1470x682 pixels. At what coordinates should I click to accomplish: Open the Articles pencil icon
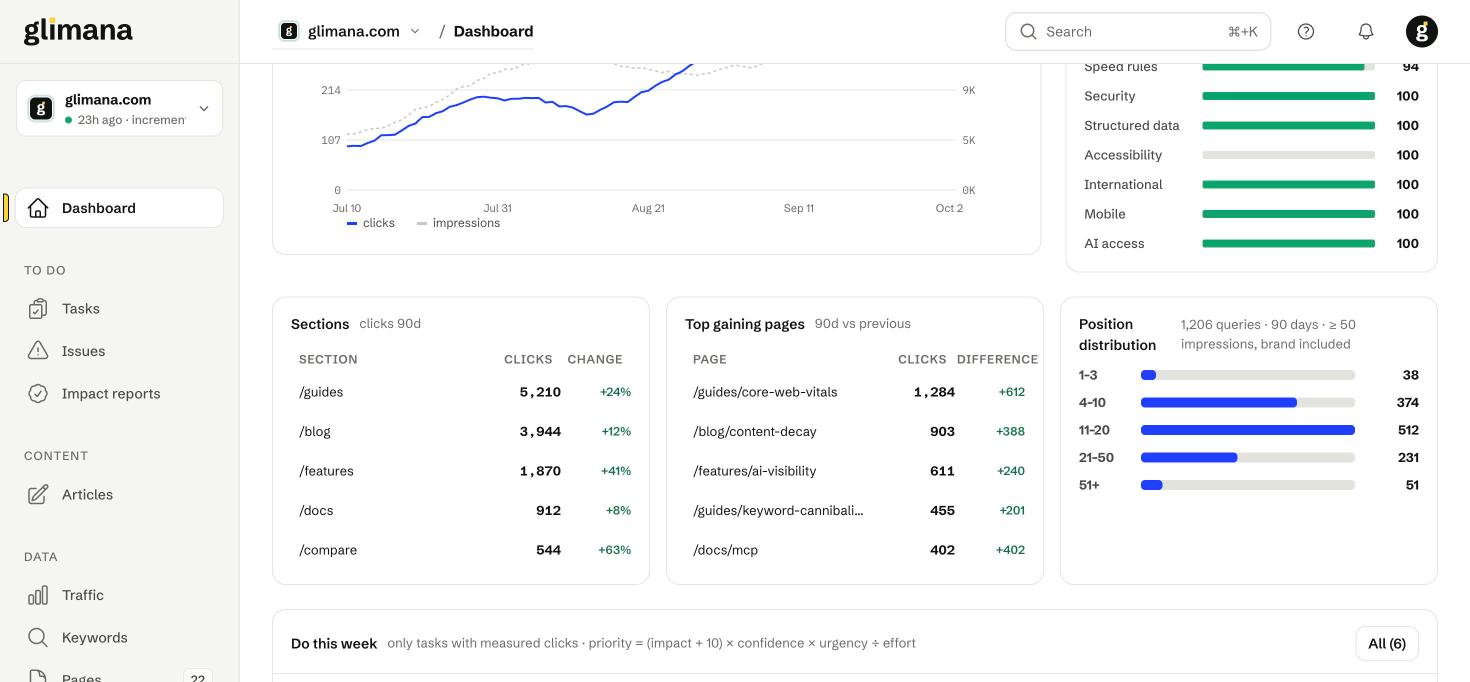(x=38, y=495)
